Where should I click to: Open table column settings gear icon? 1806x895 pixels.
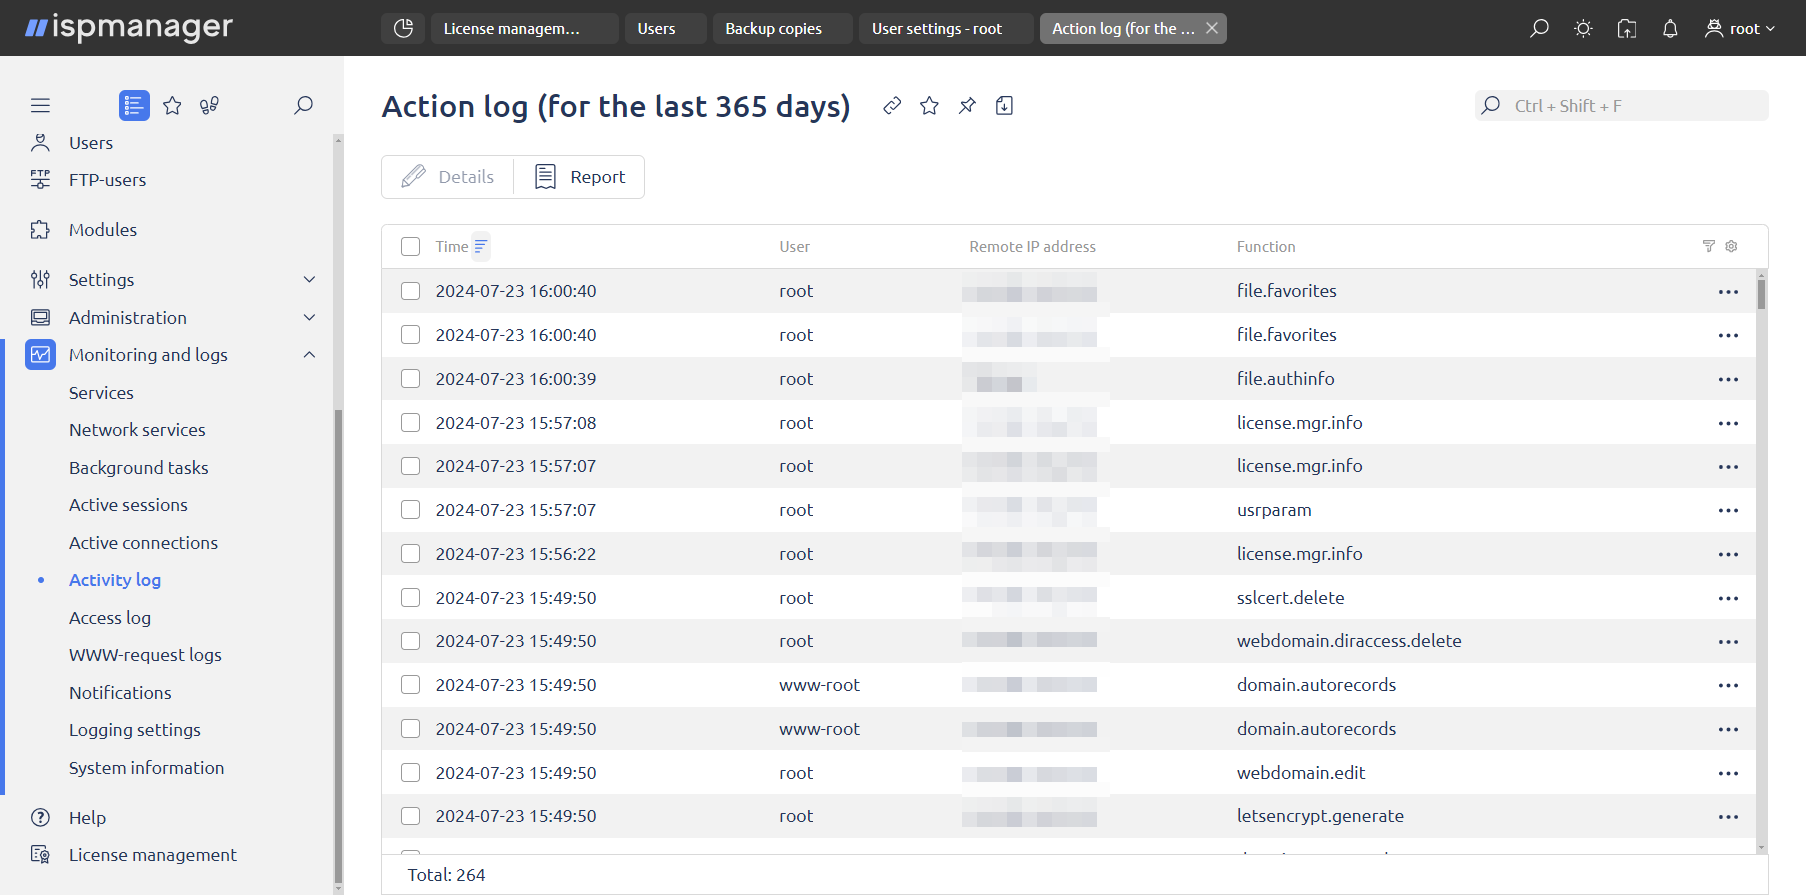1731,246
